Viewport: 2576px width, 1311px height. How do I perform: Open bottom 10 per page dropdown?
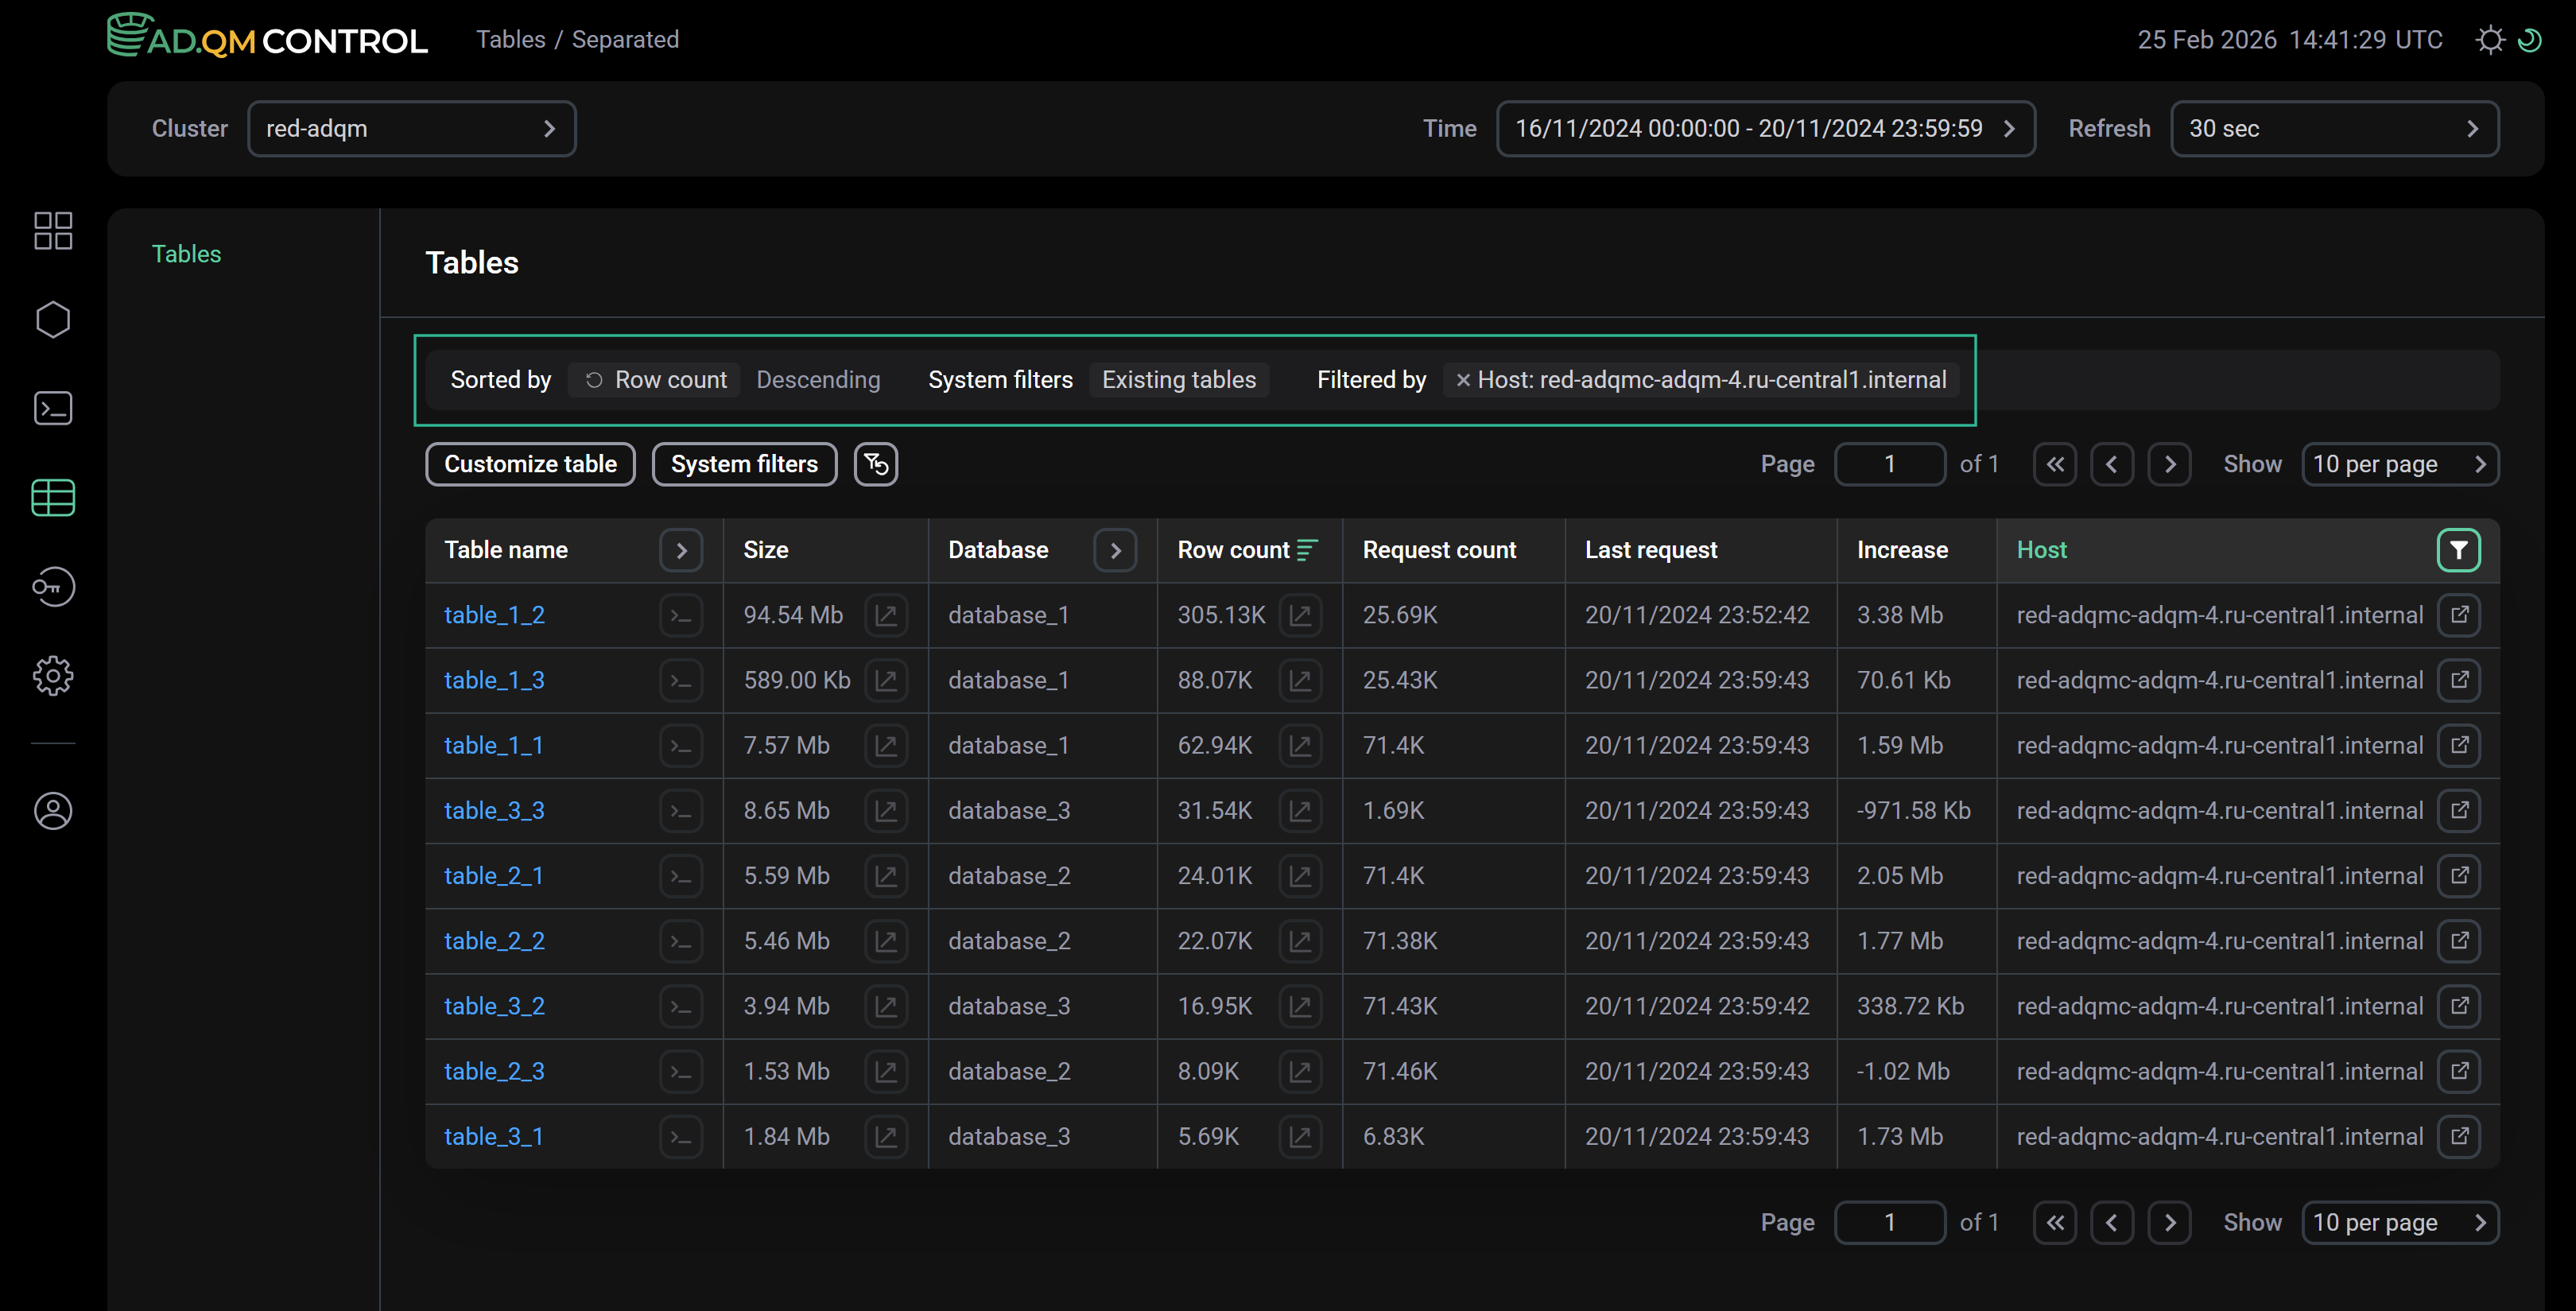click(x=2400, y=1223)
